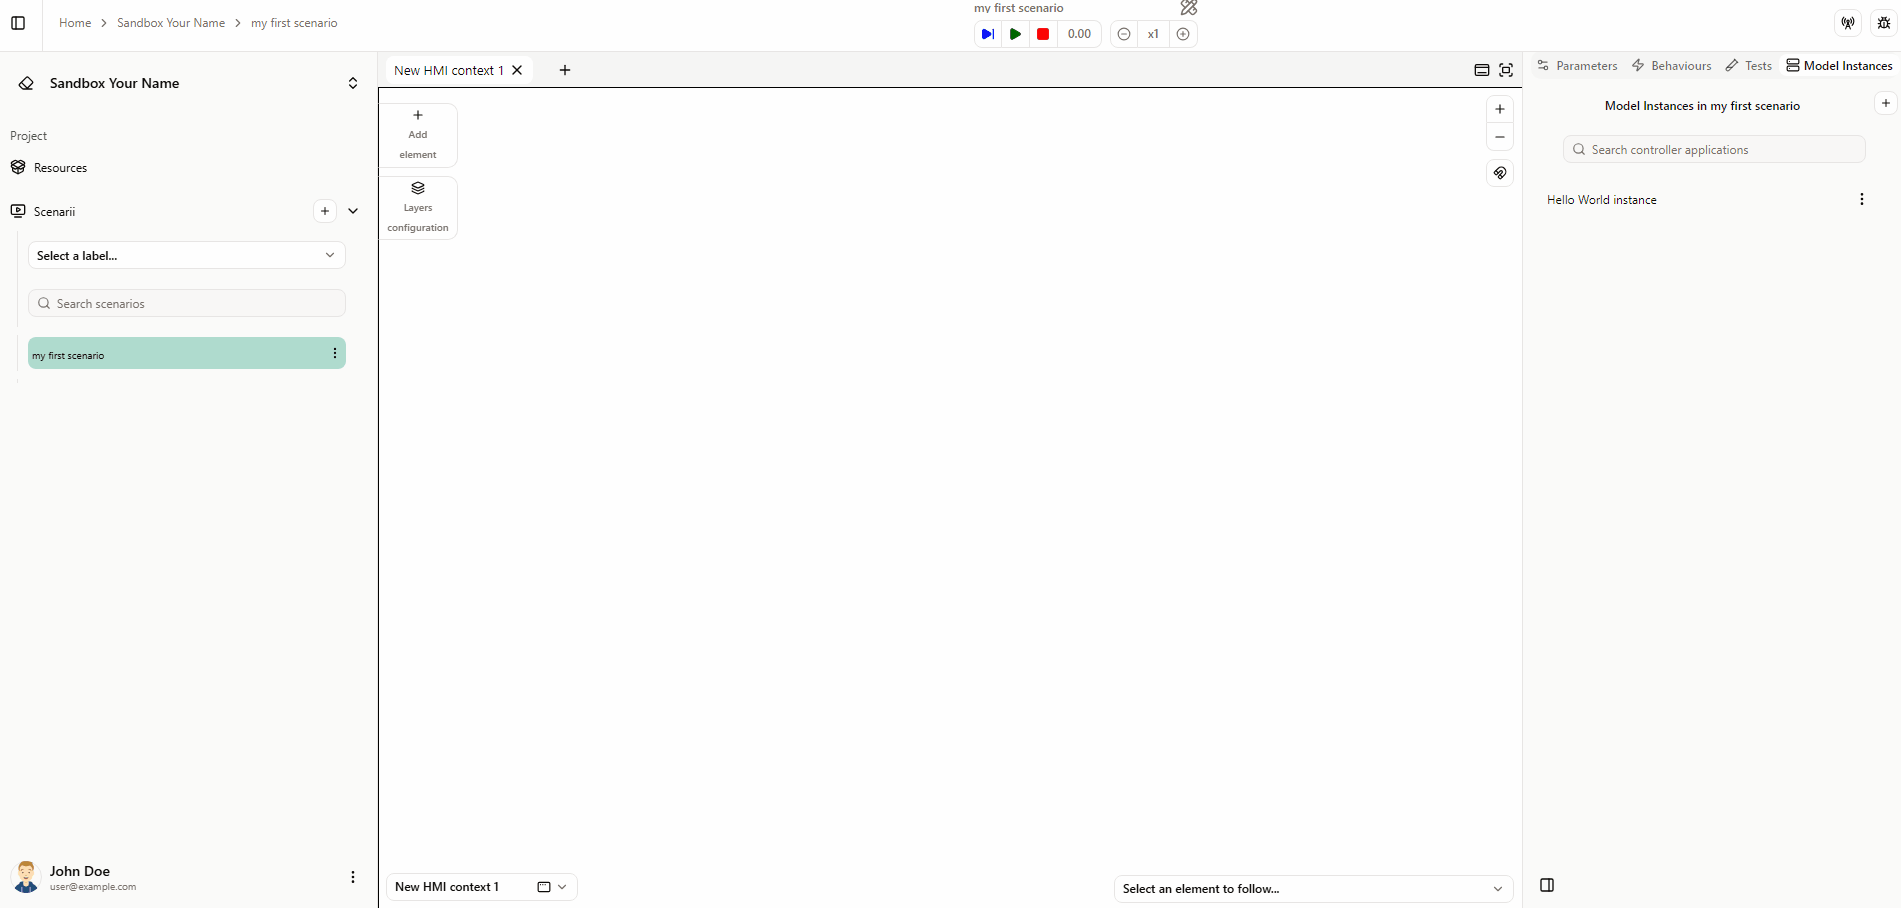
Task: Open the Layers configuration tool
Action: 418,208
